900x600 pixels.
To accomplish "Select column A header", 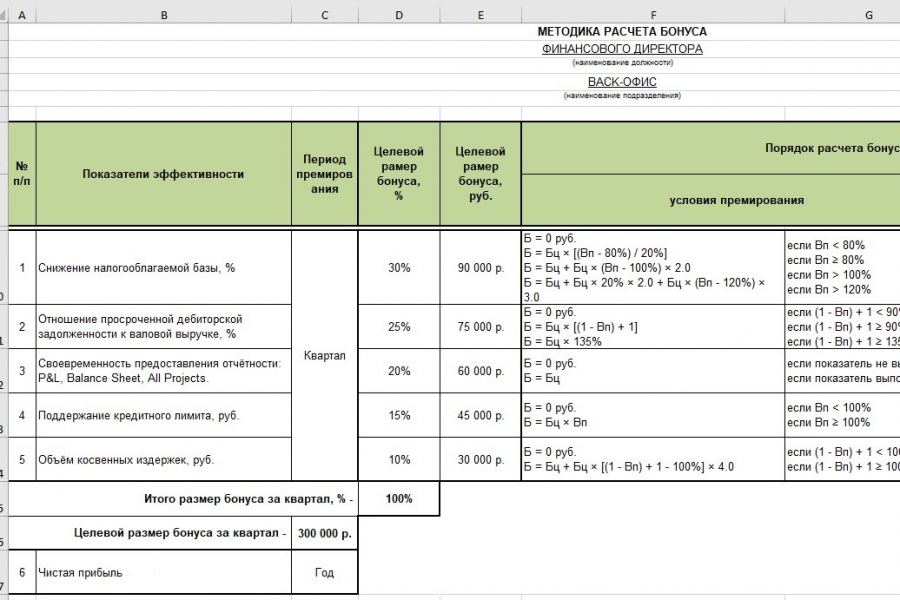I will click(x=22, y=15).
